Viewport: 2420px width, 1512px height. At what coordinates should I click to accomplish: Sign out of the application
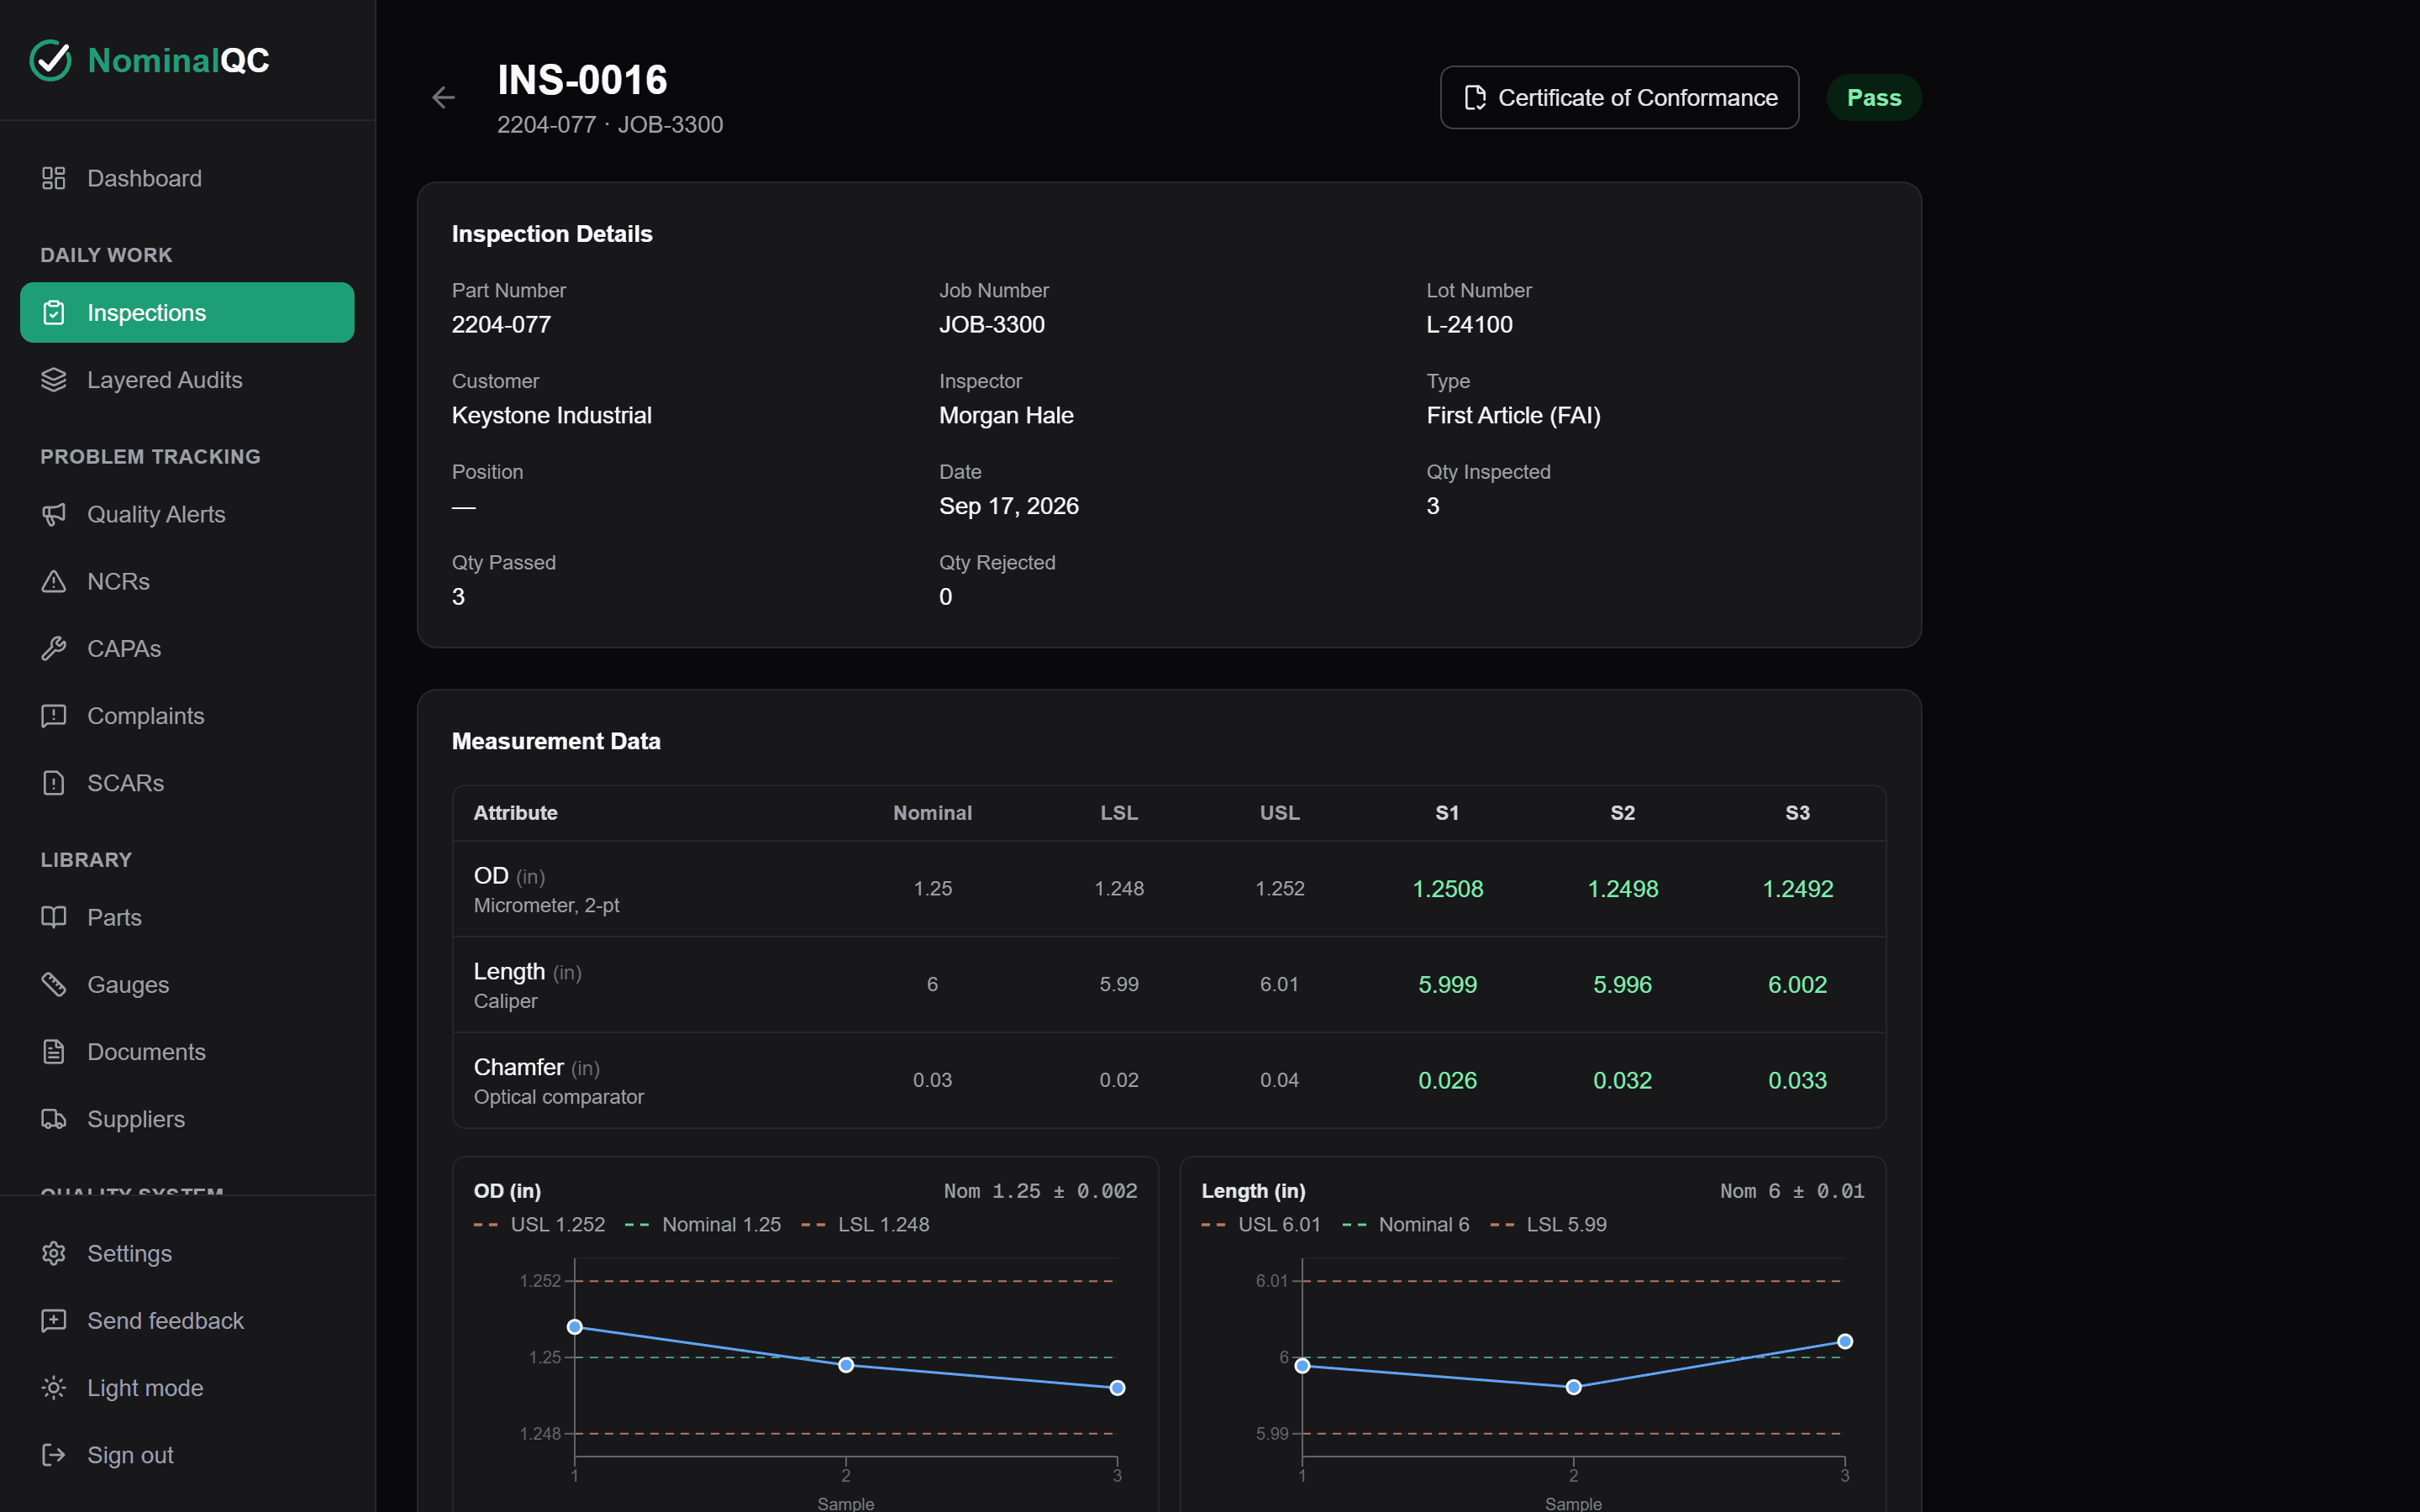point(187,1455)
